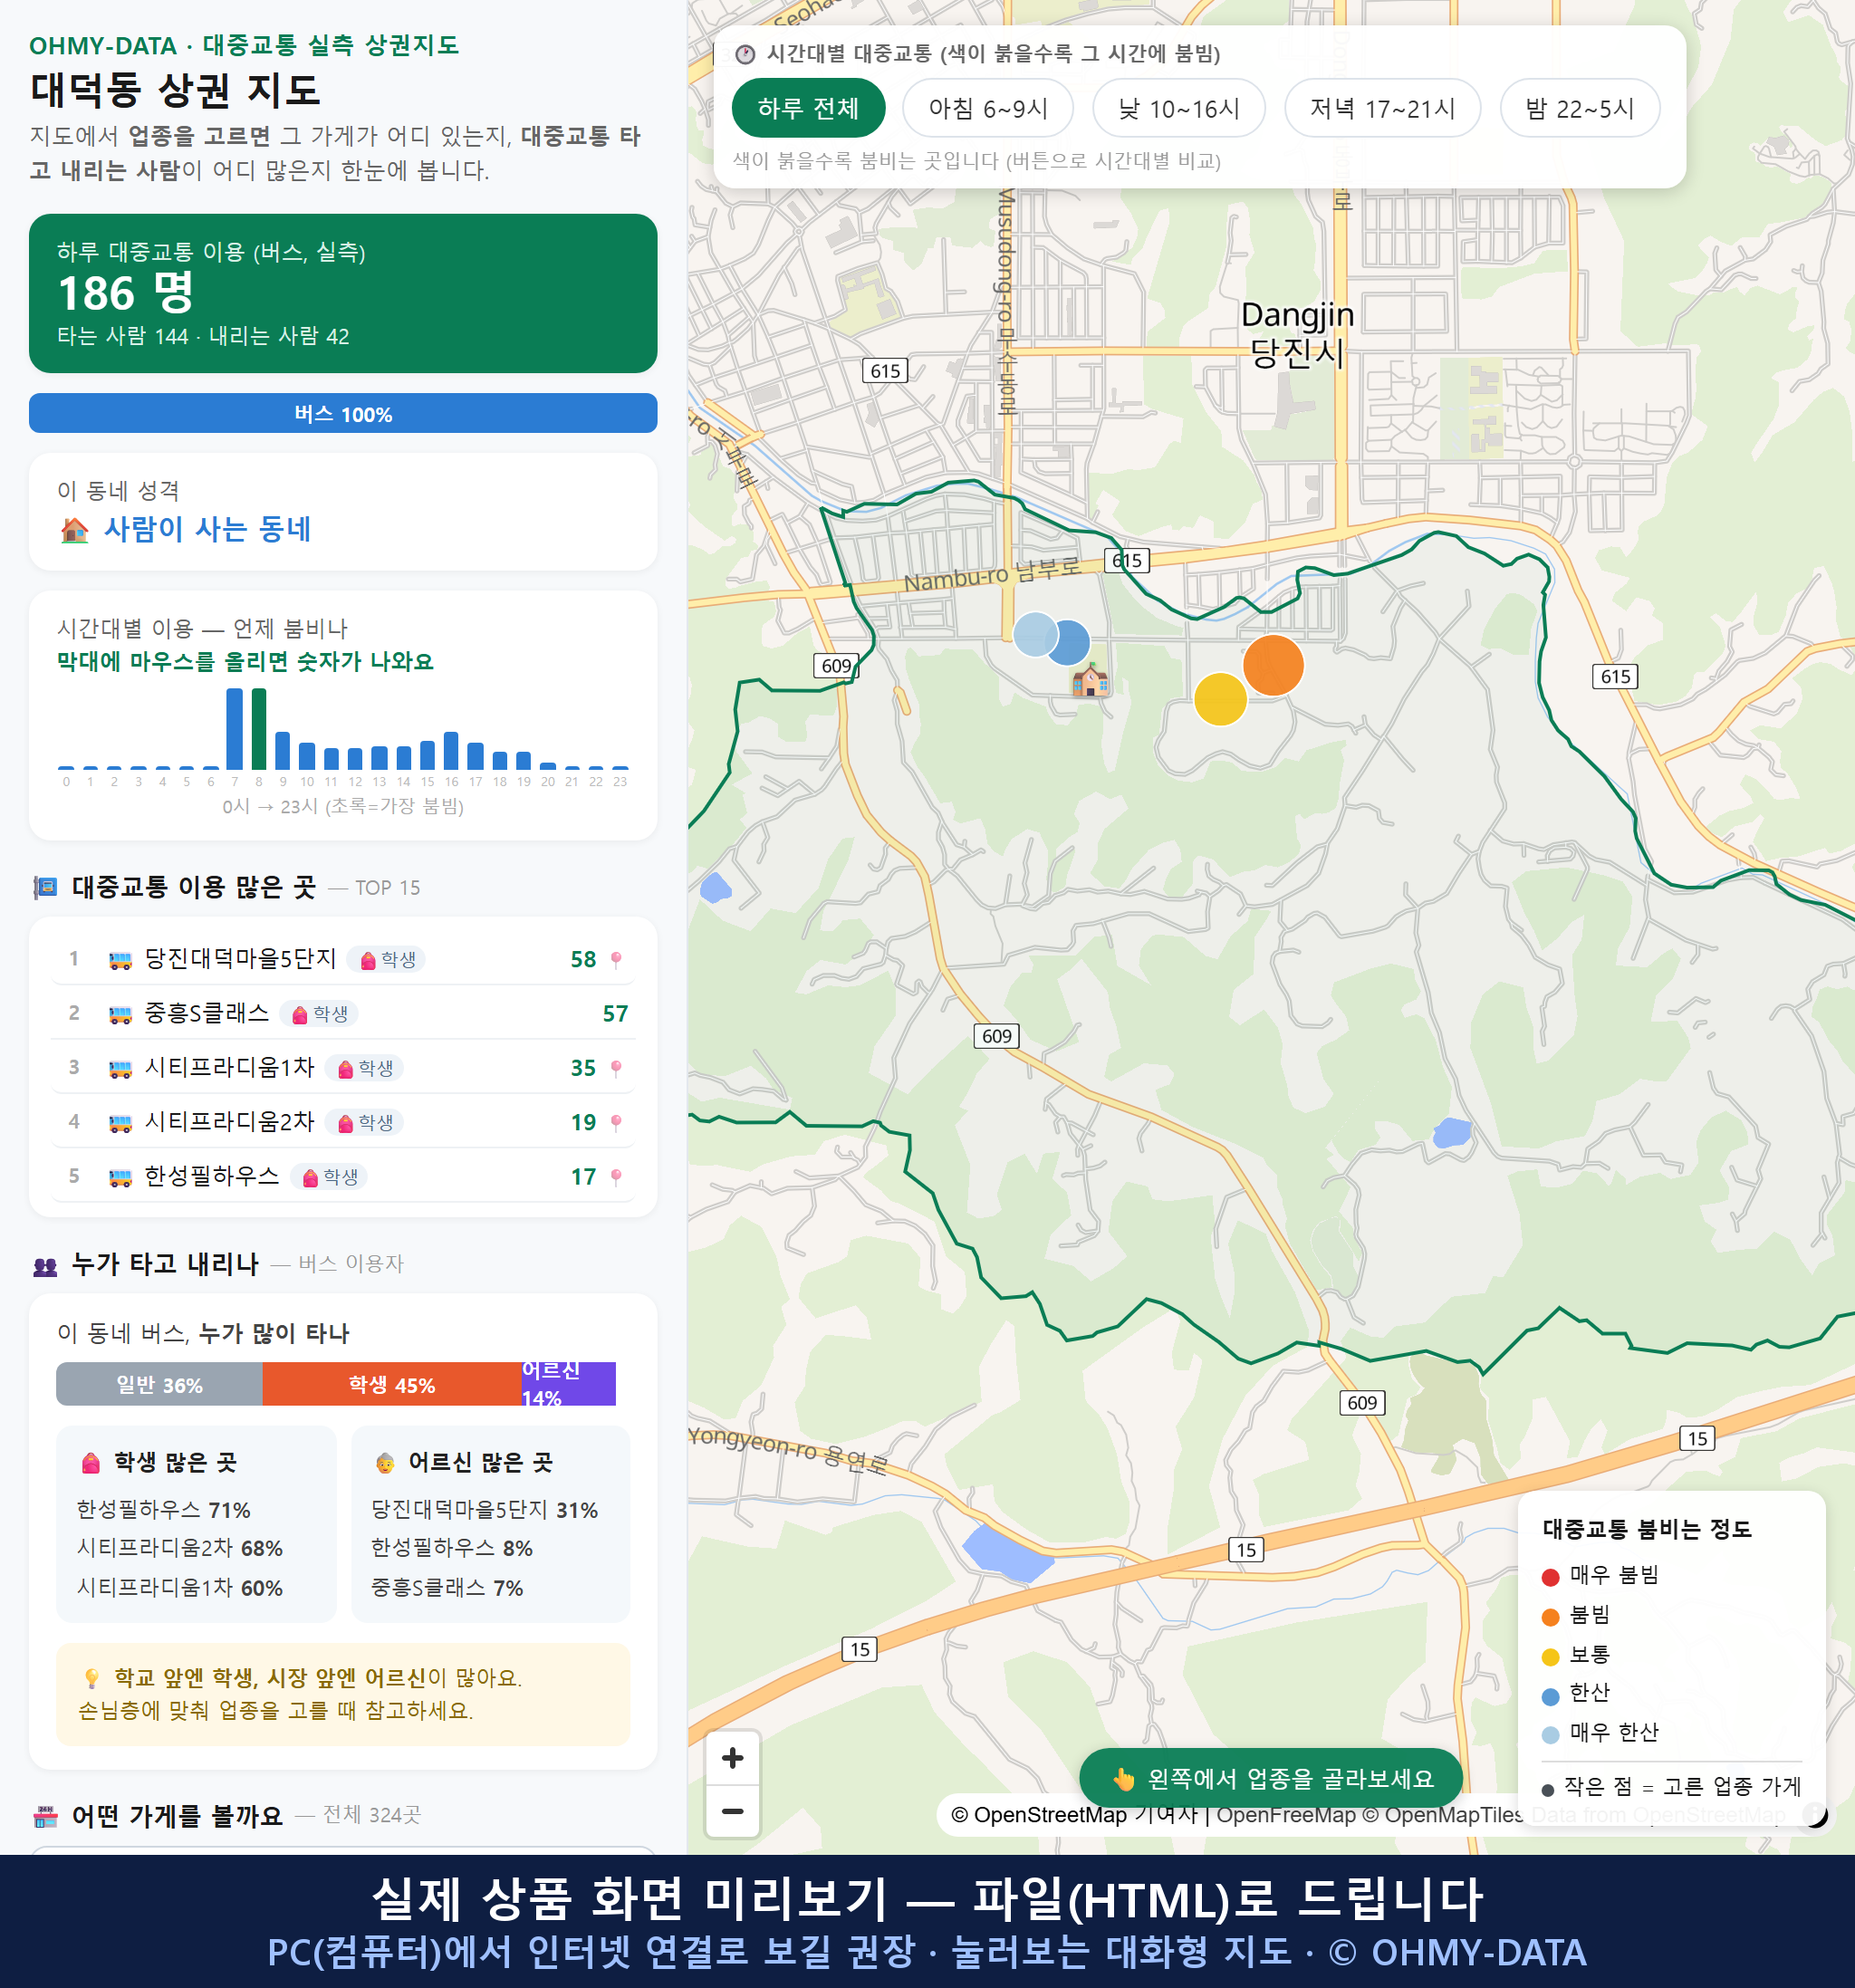Click the shop icon beside 어떤 가게를 볼까요
Screen dimensions: 1855x1988
(45, 1816)
